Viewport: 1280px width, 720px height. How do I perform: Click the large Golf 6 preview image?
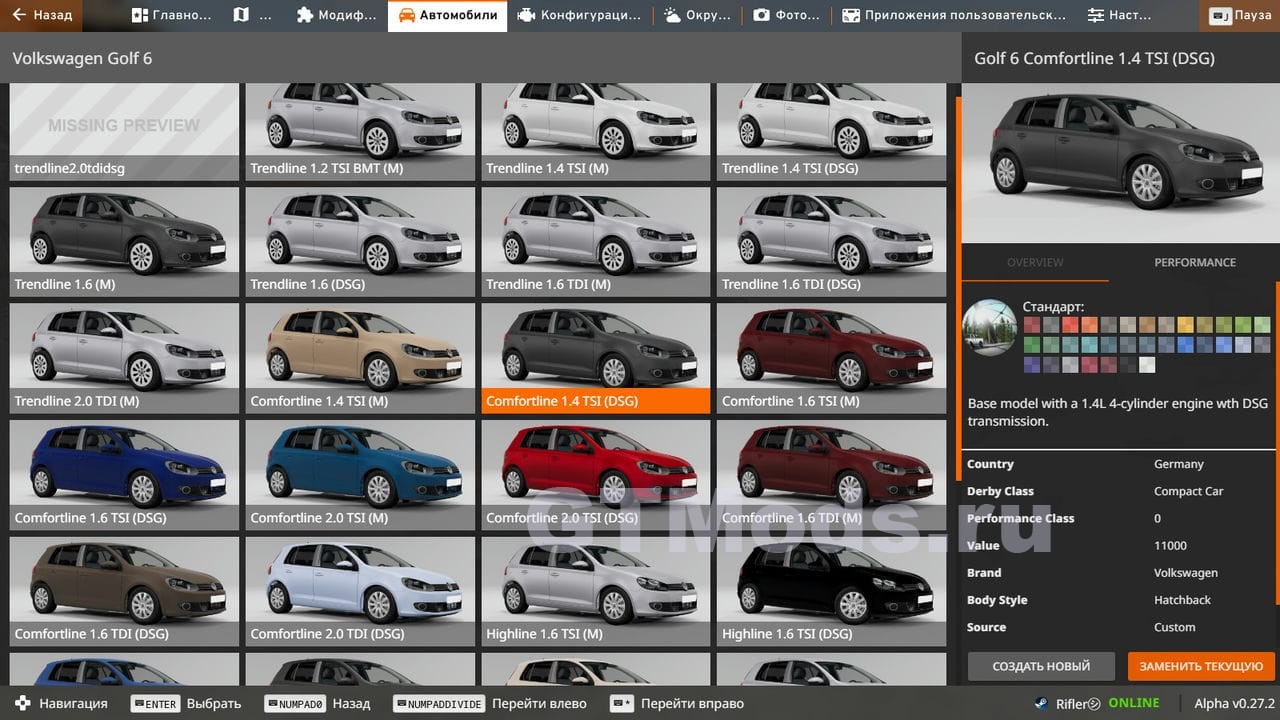coord(1121,163)
